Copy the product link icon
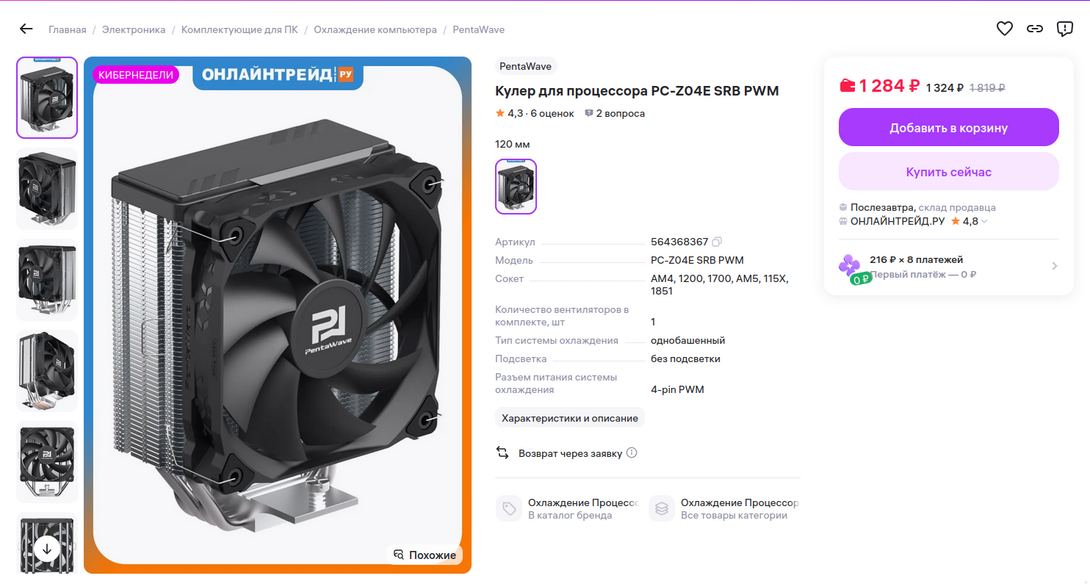This screenshot has height=584, width=1090. 1035,29
